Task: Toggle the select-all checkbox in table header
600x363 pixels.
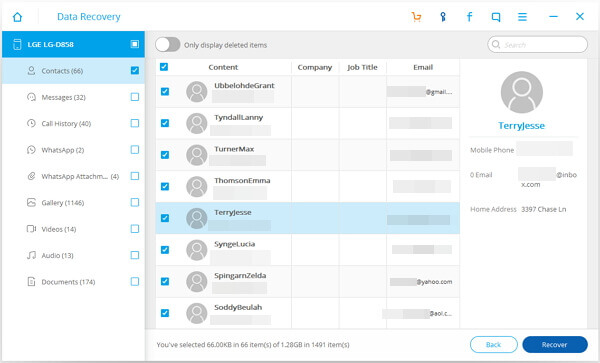Action: click(x=164, y=67)
